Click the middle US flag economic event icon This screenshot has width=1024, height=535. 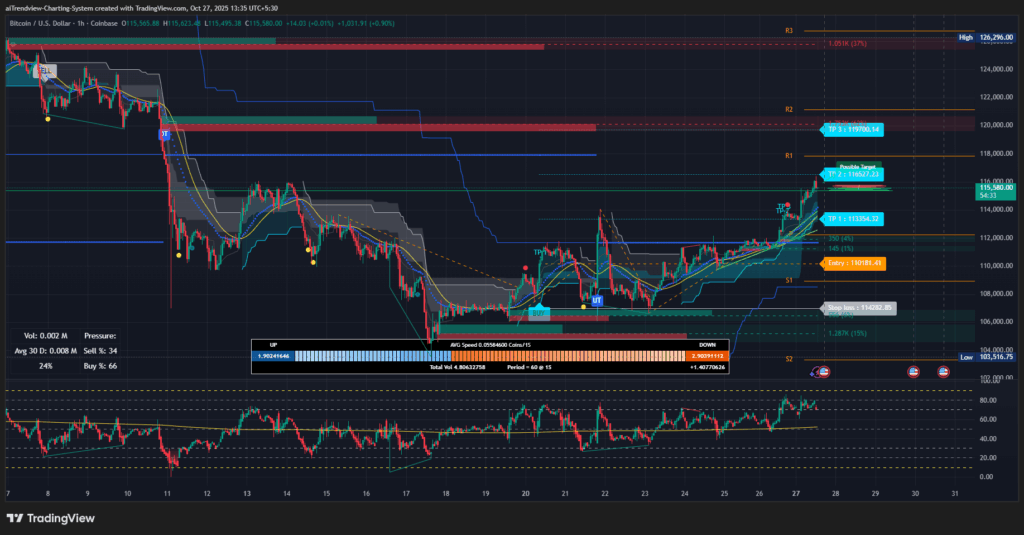913,371
